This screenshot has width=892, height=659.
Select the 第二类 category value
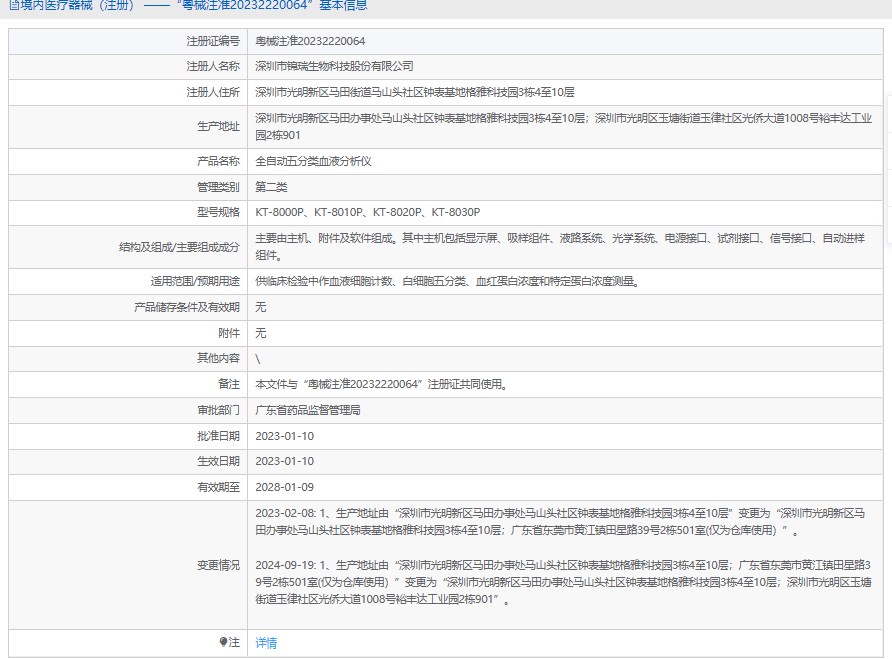pos(271,187)
